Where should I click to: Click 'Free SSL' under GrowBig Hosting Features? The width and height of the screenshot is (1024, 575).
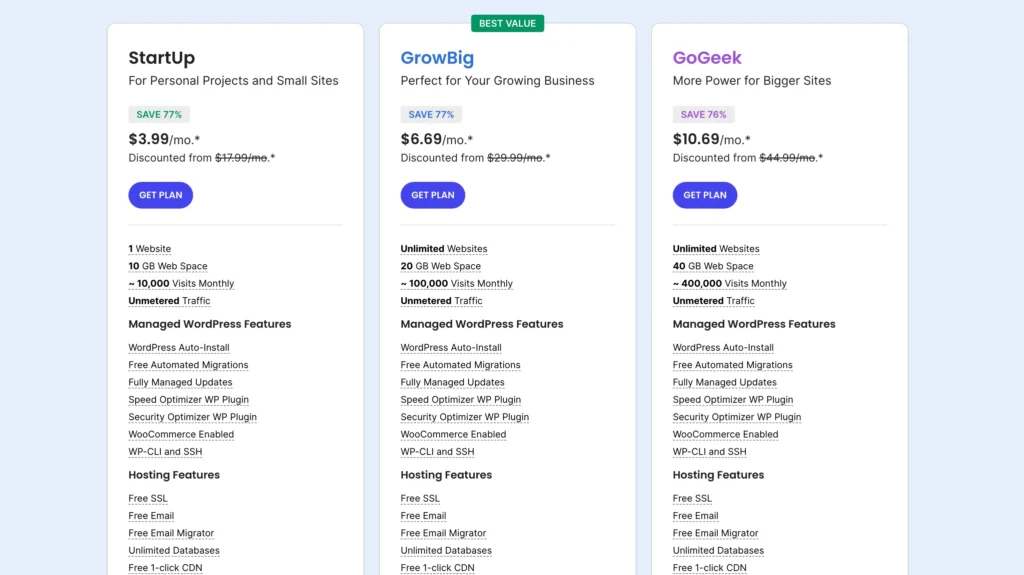(420, 499)
